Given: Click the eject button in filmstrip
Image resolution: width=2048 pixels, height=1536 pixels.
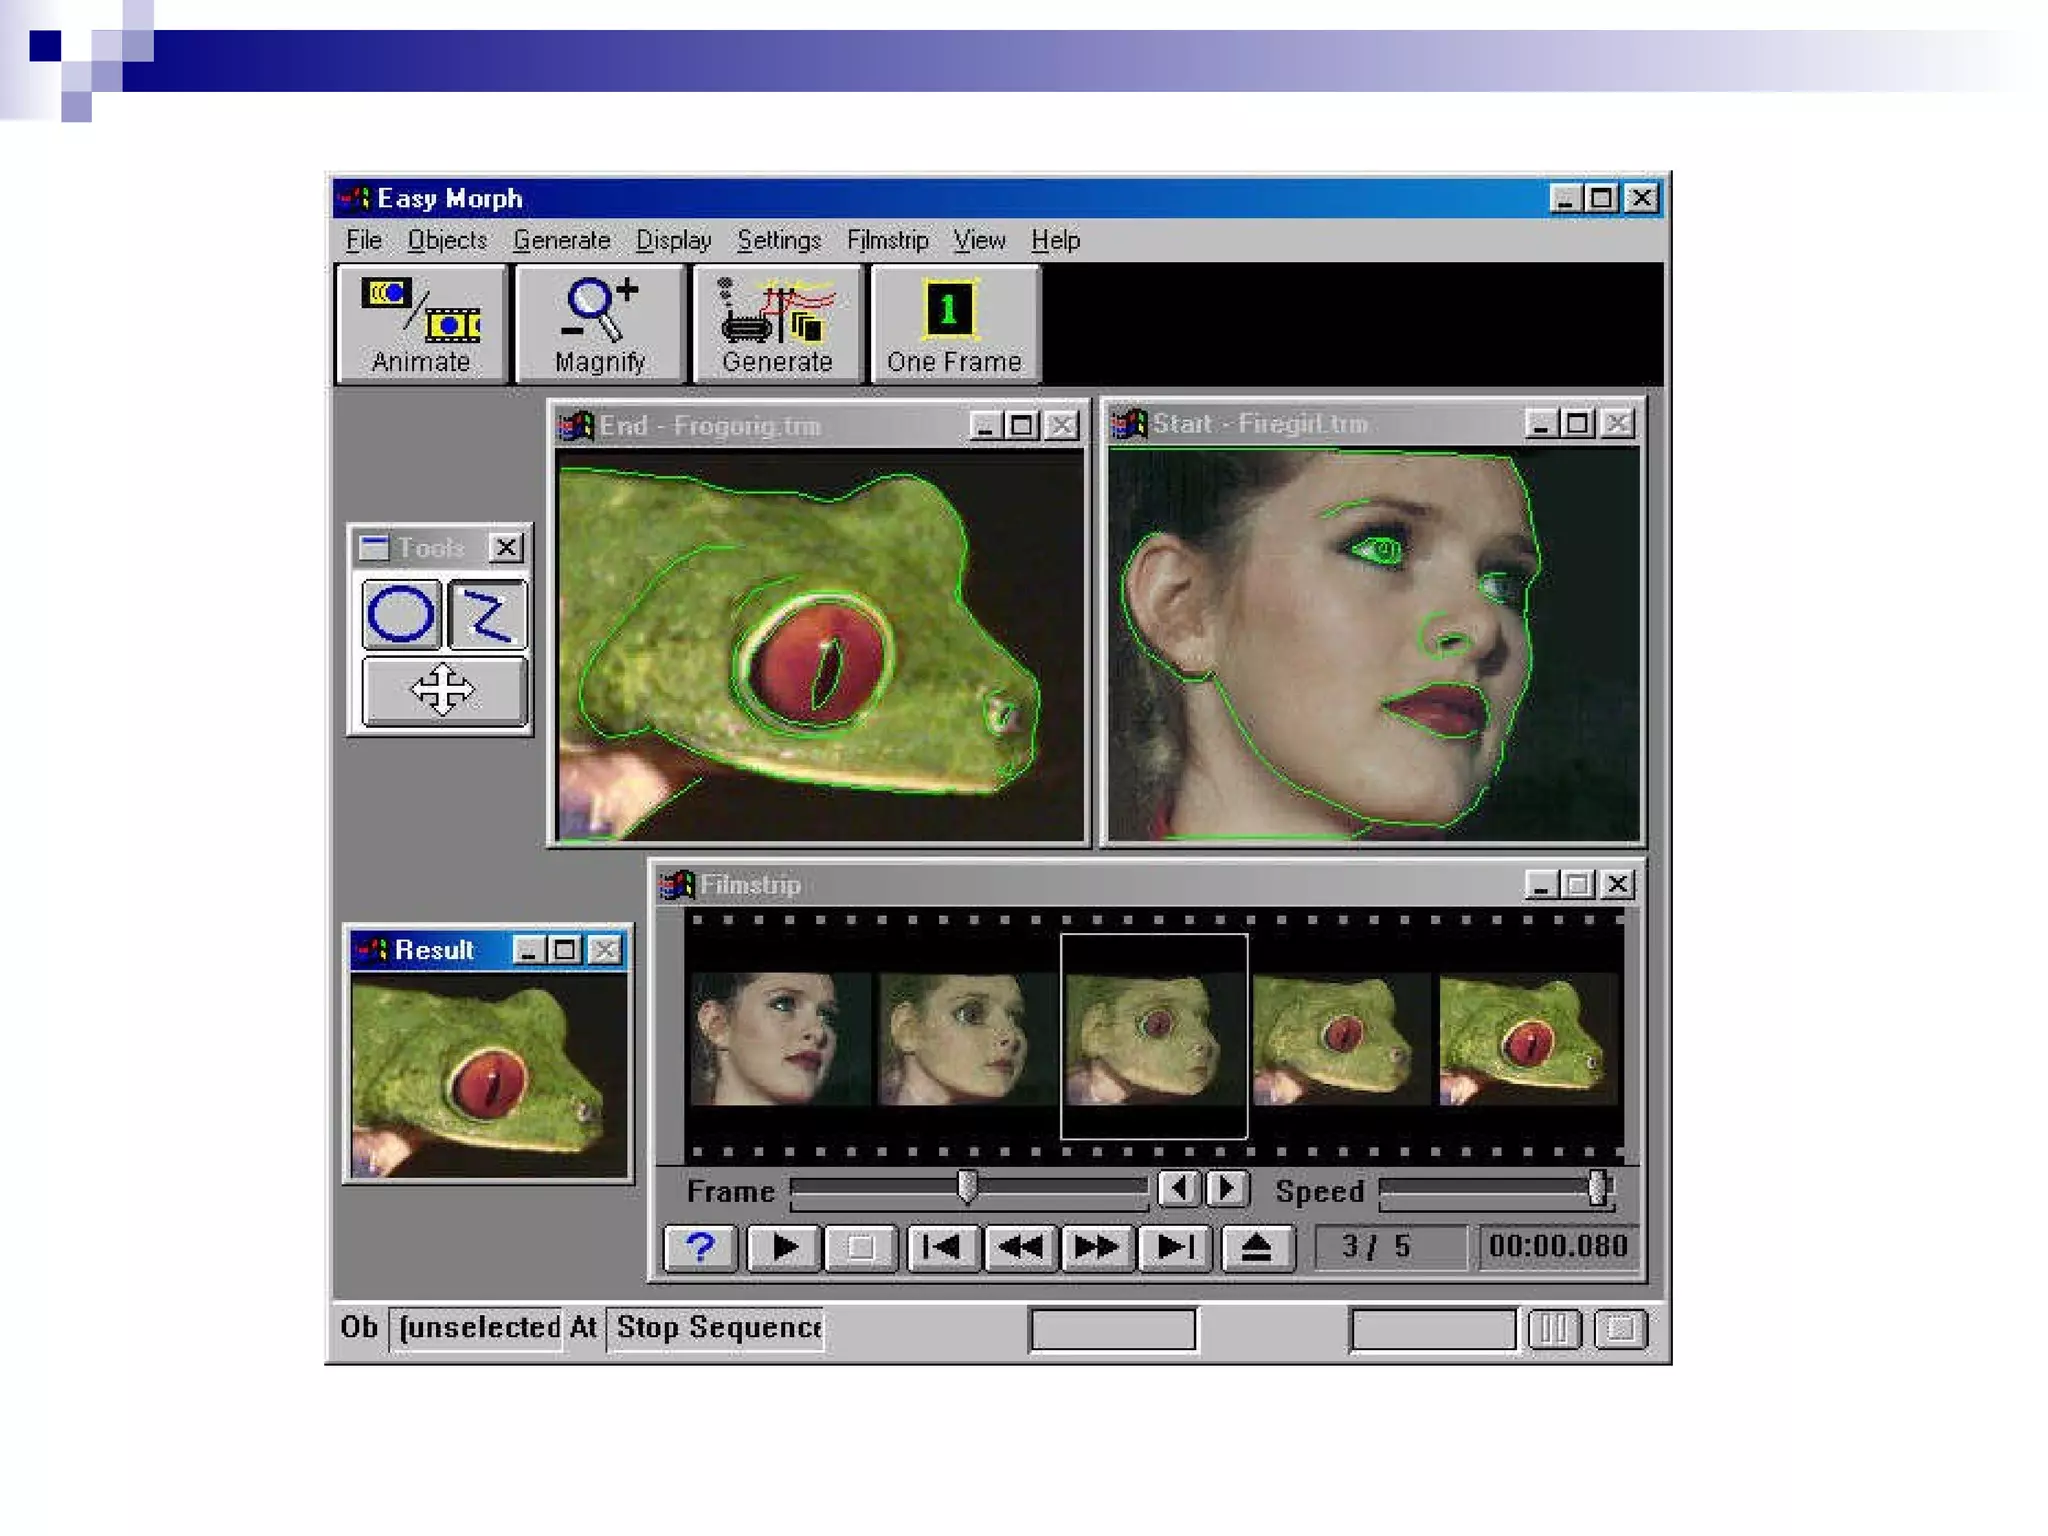Looking at the screenshot, I should coord(1256,1247).
